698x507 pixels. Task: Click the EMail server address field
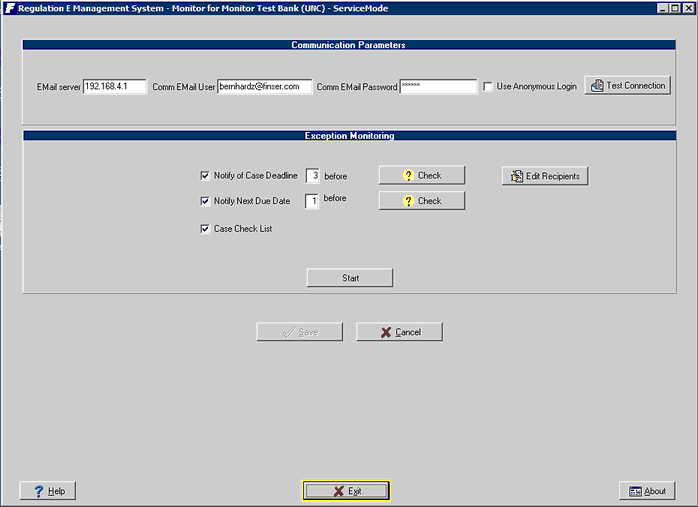pos(114,87)
